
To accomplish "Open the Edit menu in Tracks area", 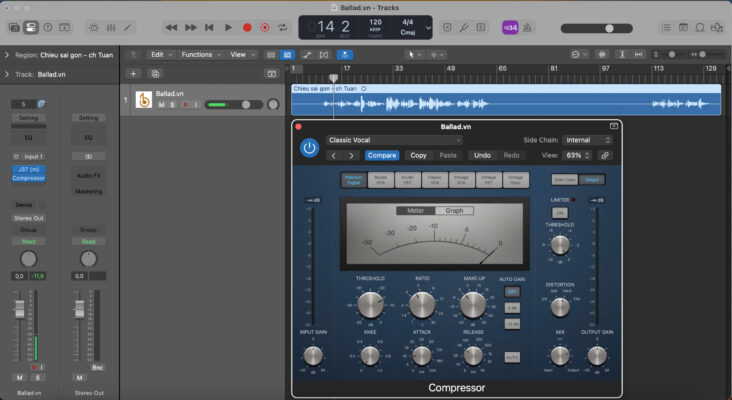I will 161,55.
